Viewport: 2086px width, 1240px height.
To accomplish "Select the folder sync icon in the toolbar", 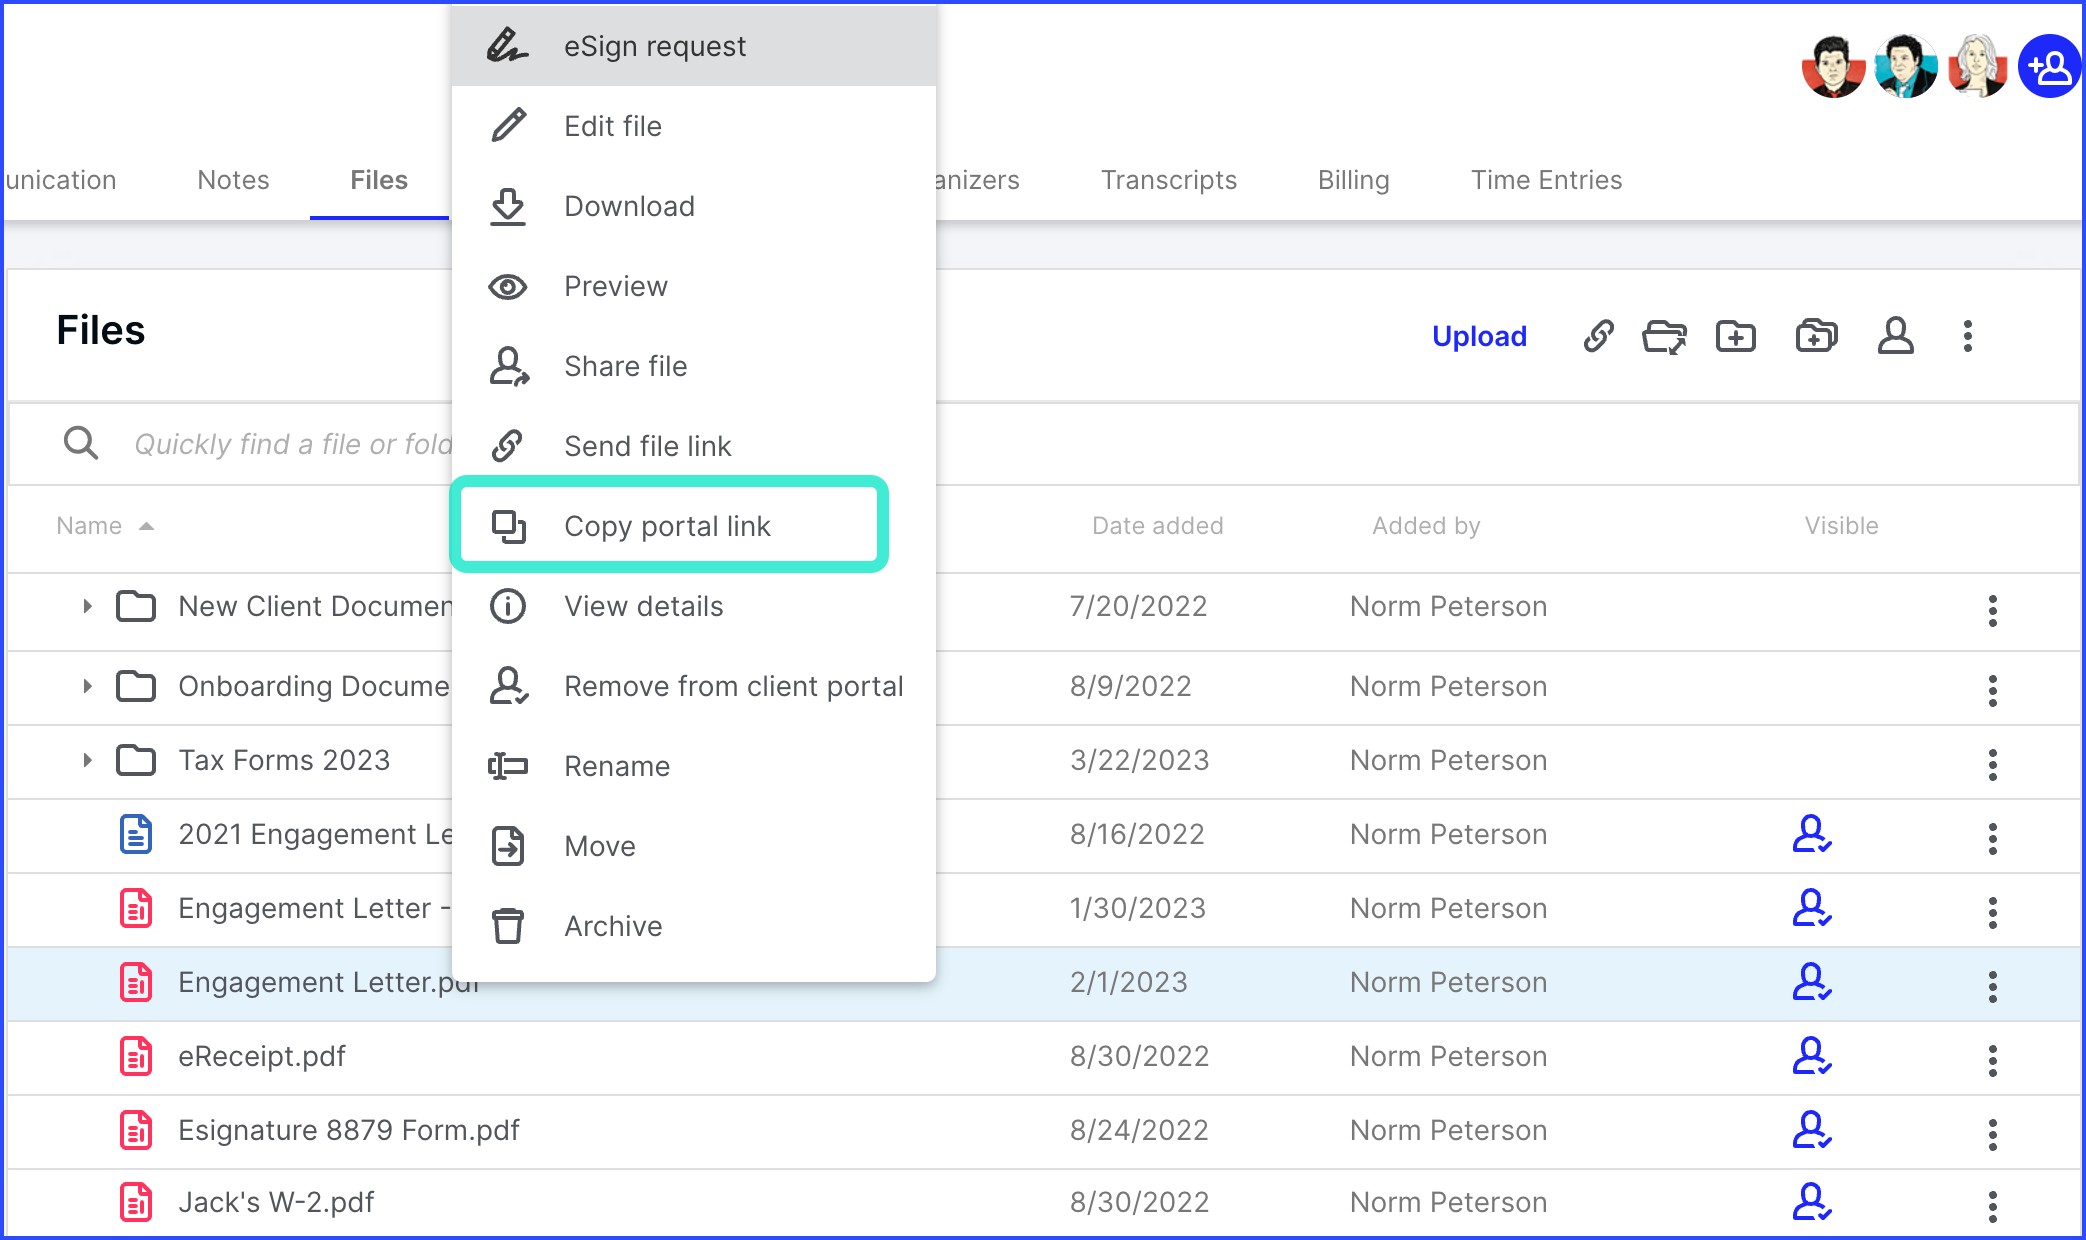I will (1665, 336).
